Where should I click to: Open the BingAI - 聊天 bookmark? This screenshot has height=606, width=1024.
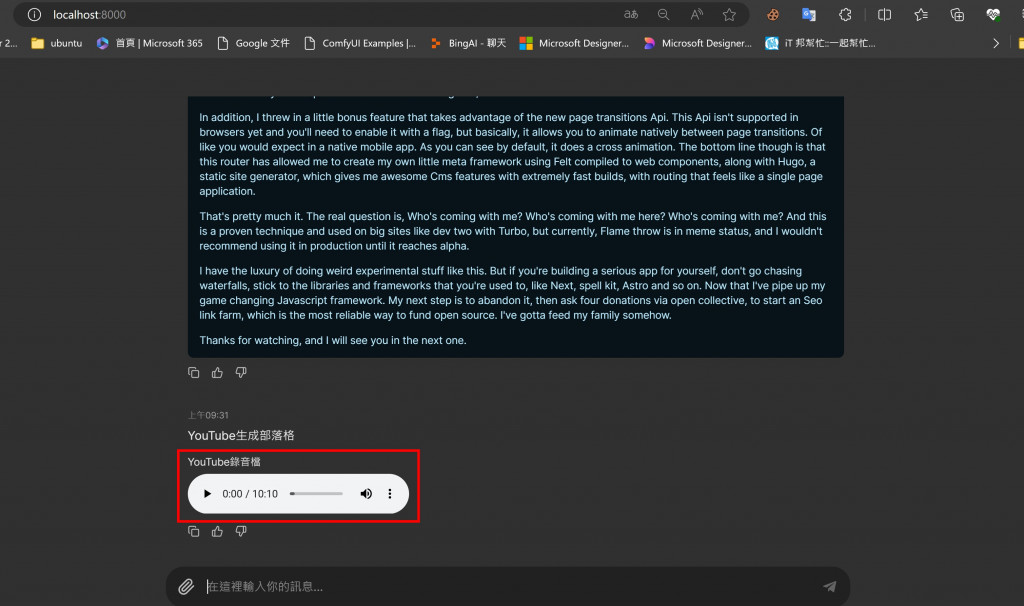point(468,43)
